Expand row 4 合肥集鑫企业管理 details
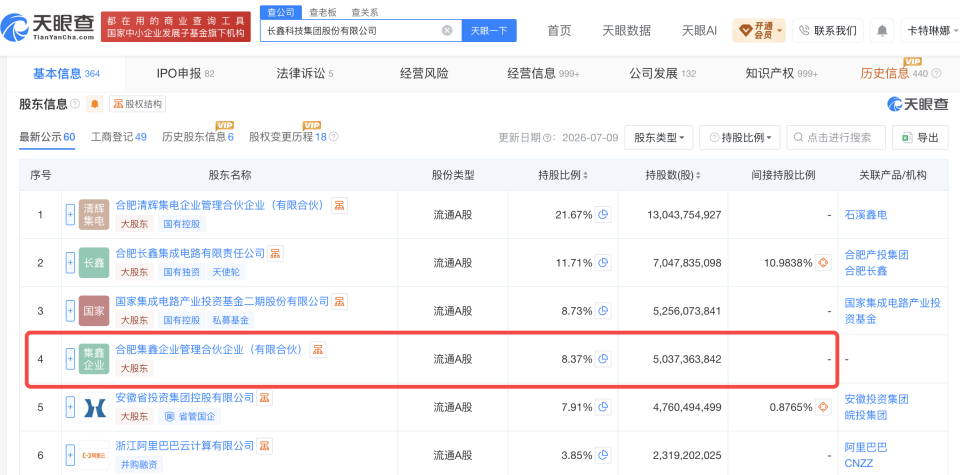 pos(70,359)
